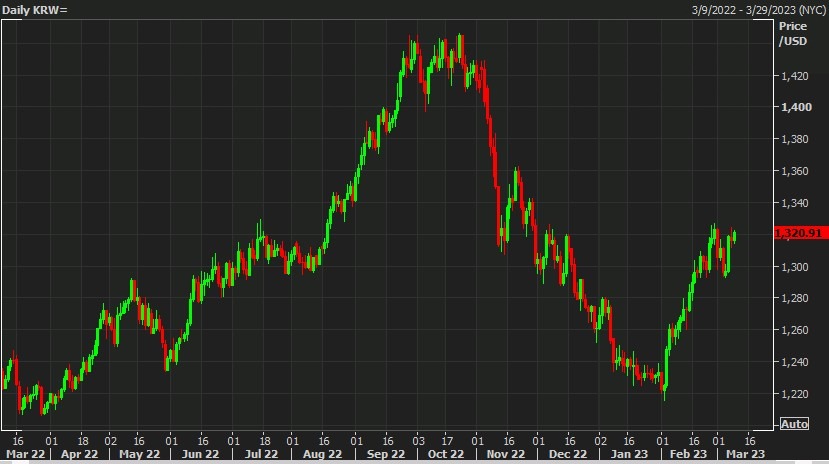
Task: Click the 17 tick above Oct 22
Action: pyautogui.click(x=447, y=441)
